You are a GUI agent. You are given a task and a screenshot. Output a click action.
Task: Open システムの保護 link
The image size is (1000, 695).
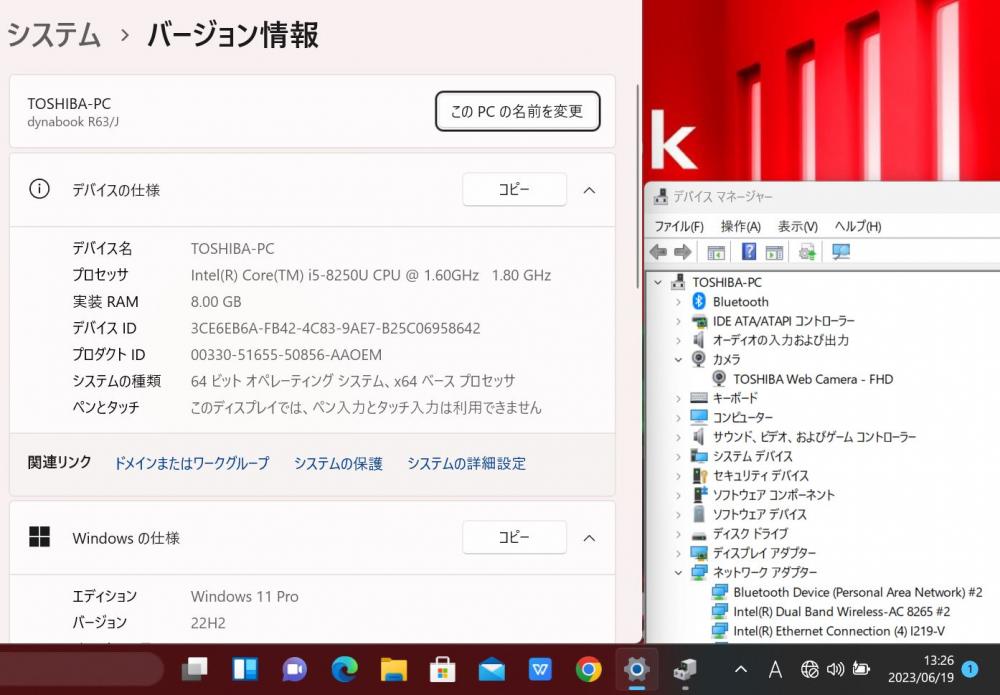[x=338, y=464]
